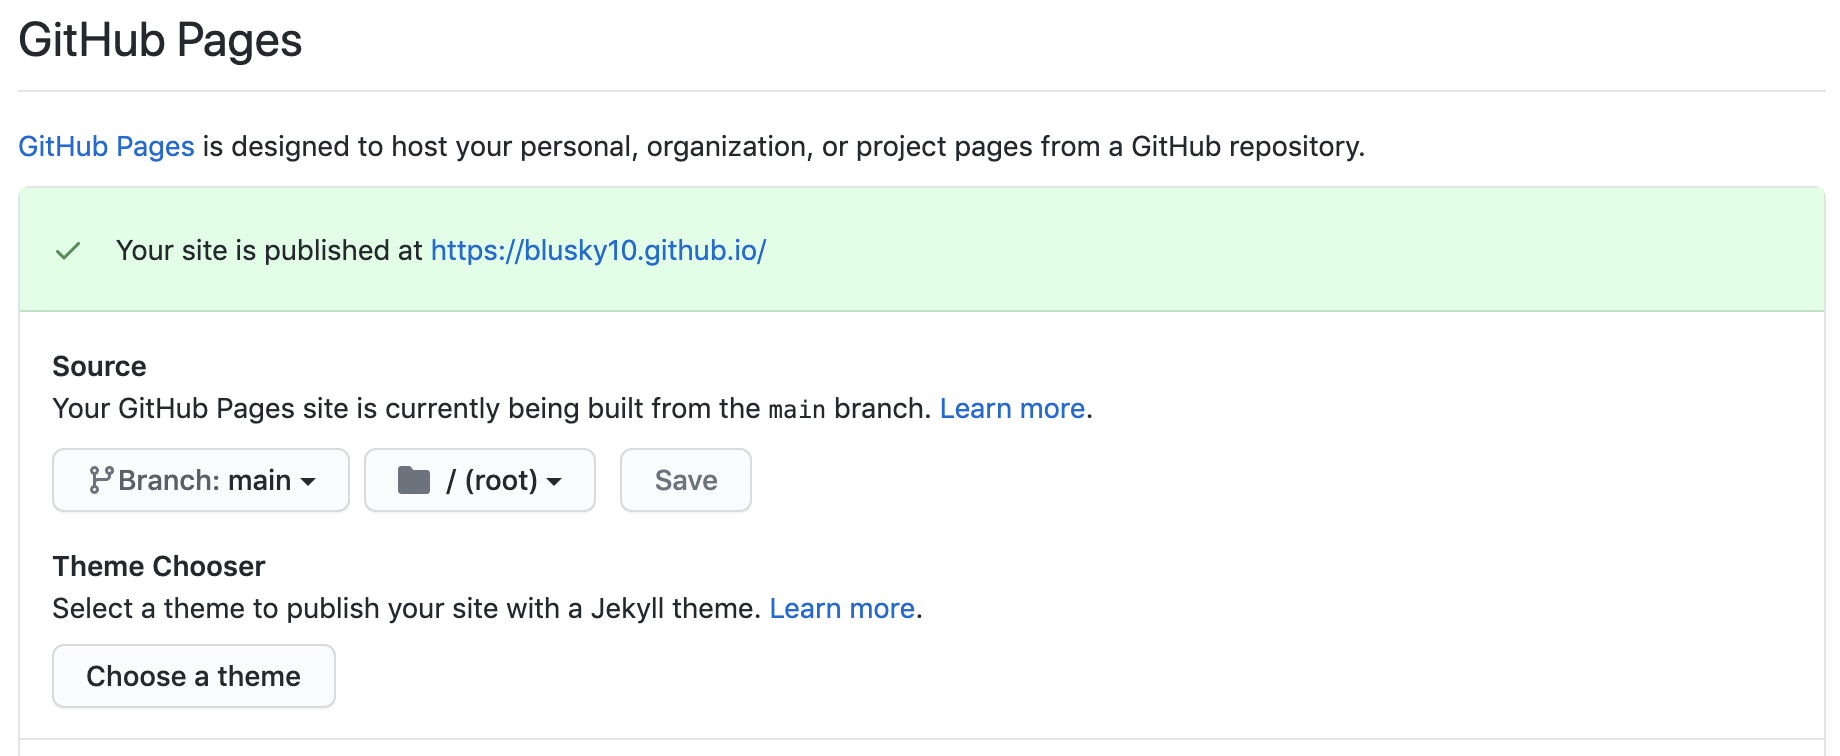Click the monospace 'main' branch name text
This screenshot has height=756, width=1840.
click(797, 409)
